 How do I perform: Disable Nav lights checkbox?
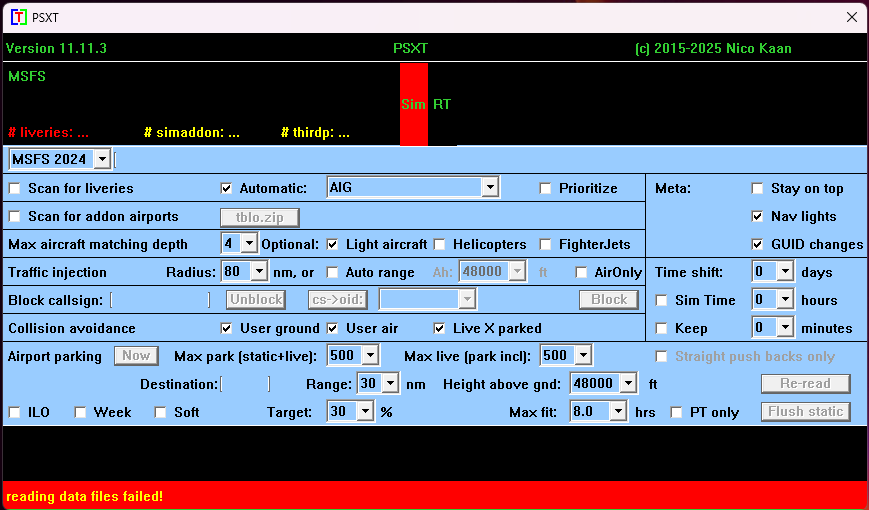coord(757,216)
